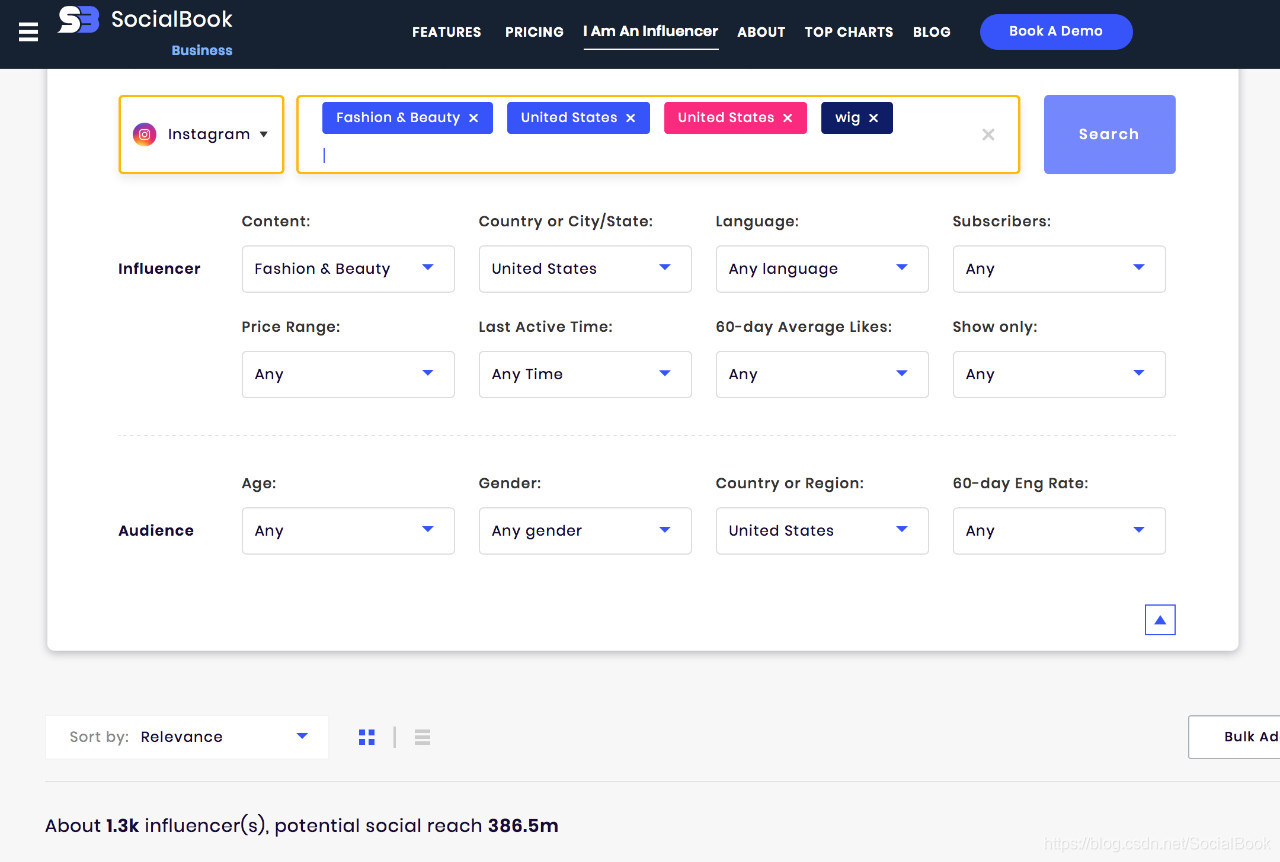1280x862 pixels.
Task: Open the 60-day Eng Rate dropdown
Action: tap(1059, 531)
